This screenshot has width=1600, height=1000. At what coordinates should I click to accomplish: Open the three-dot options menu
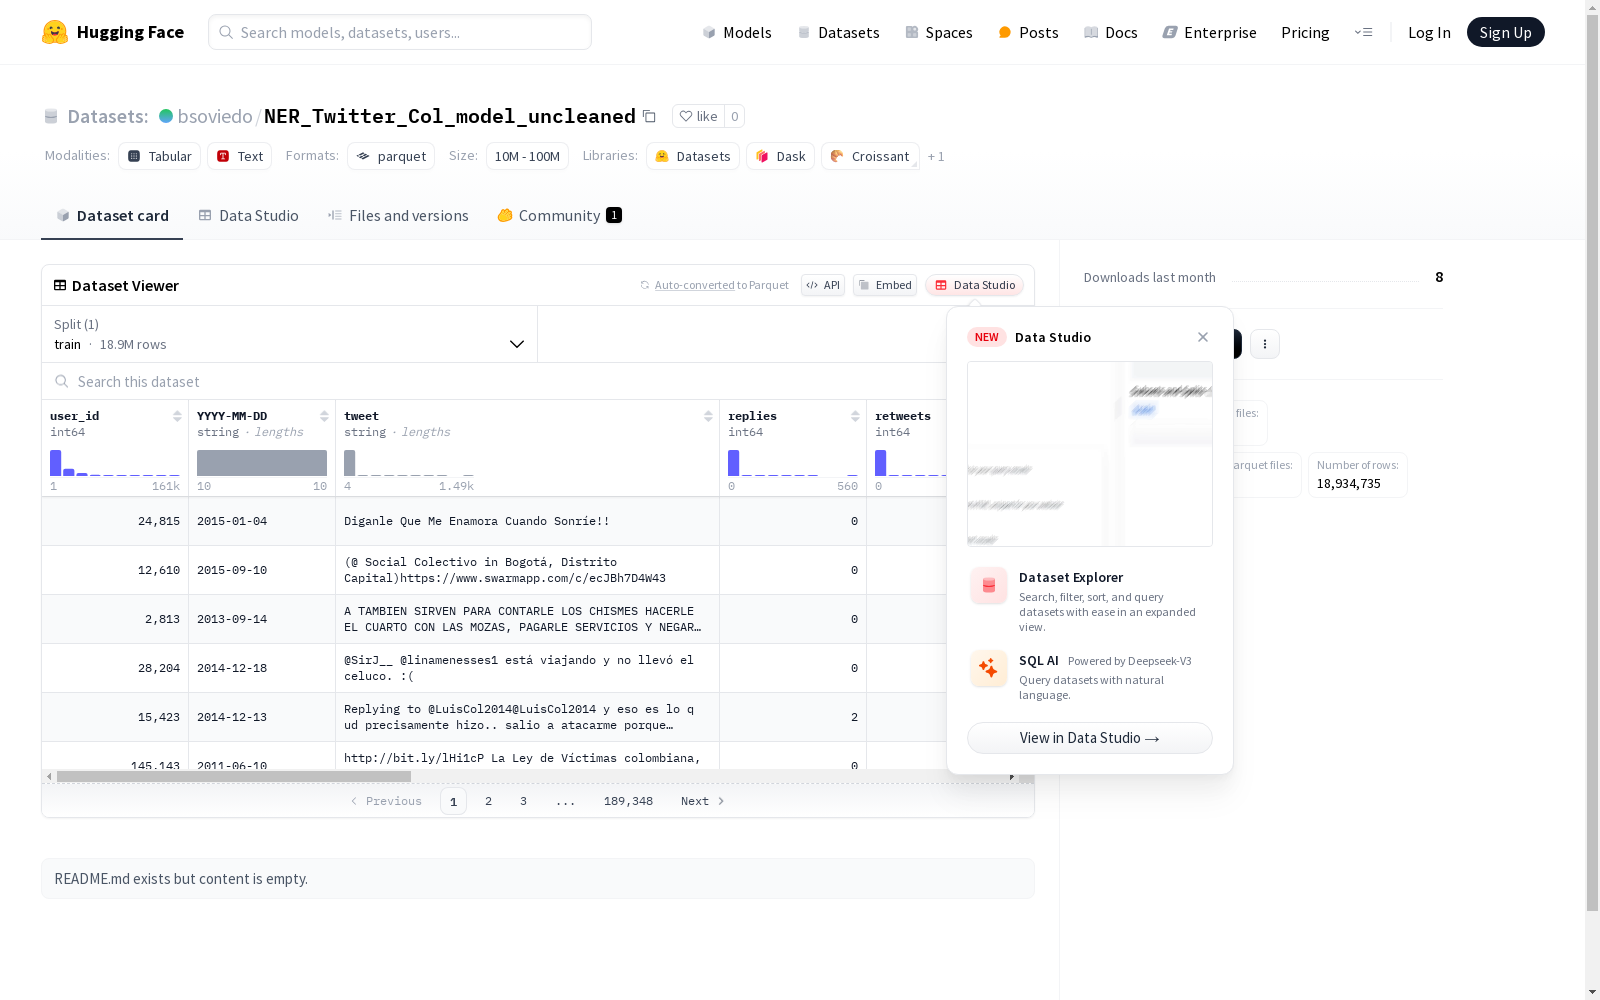(x=1265, y=344)
